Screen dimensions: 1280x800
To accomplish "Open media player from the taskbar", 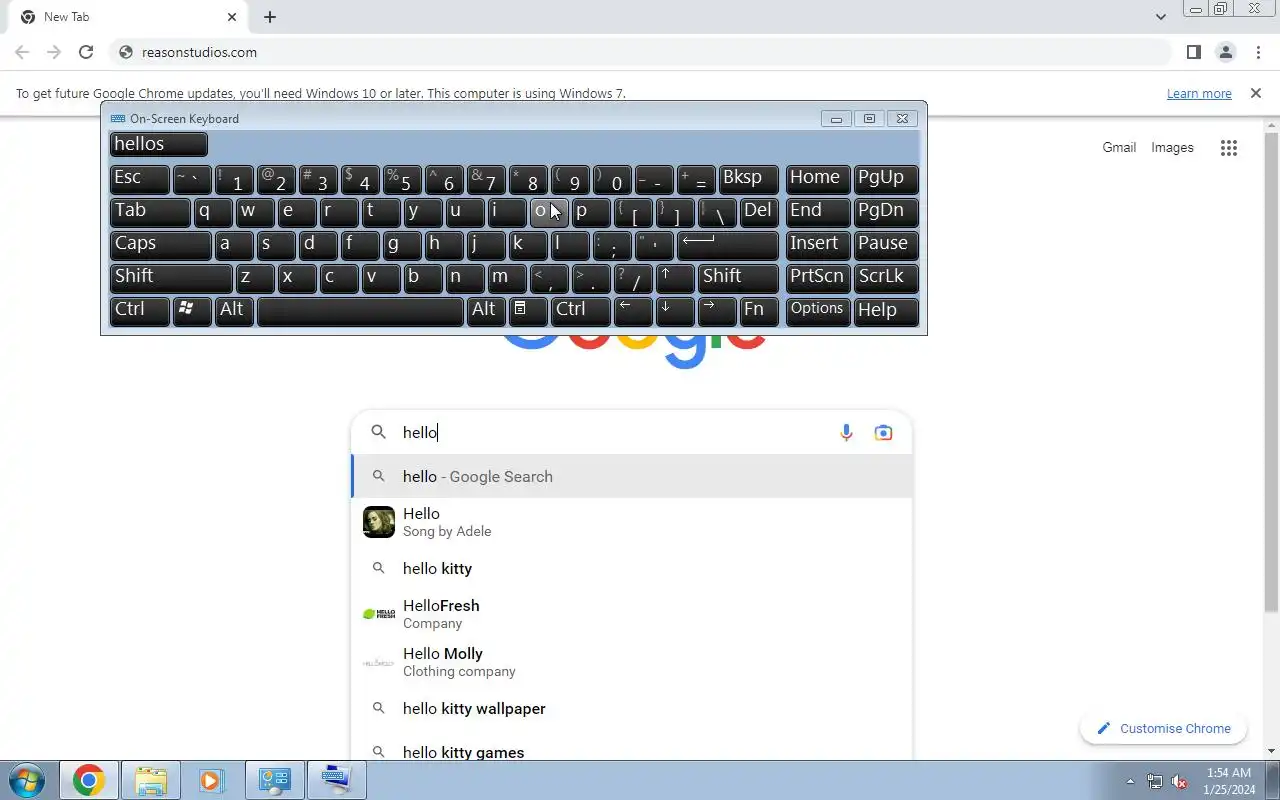I will (x=211, y=780).
